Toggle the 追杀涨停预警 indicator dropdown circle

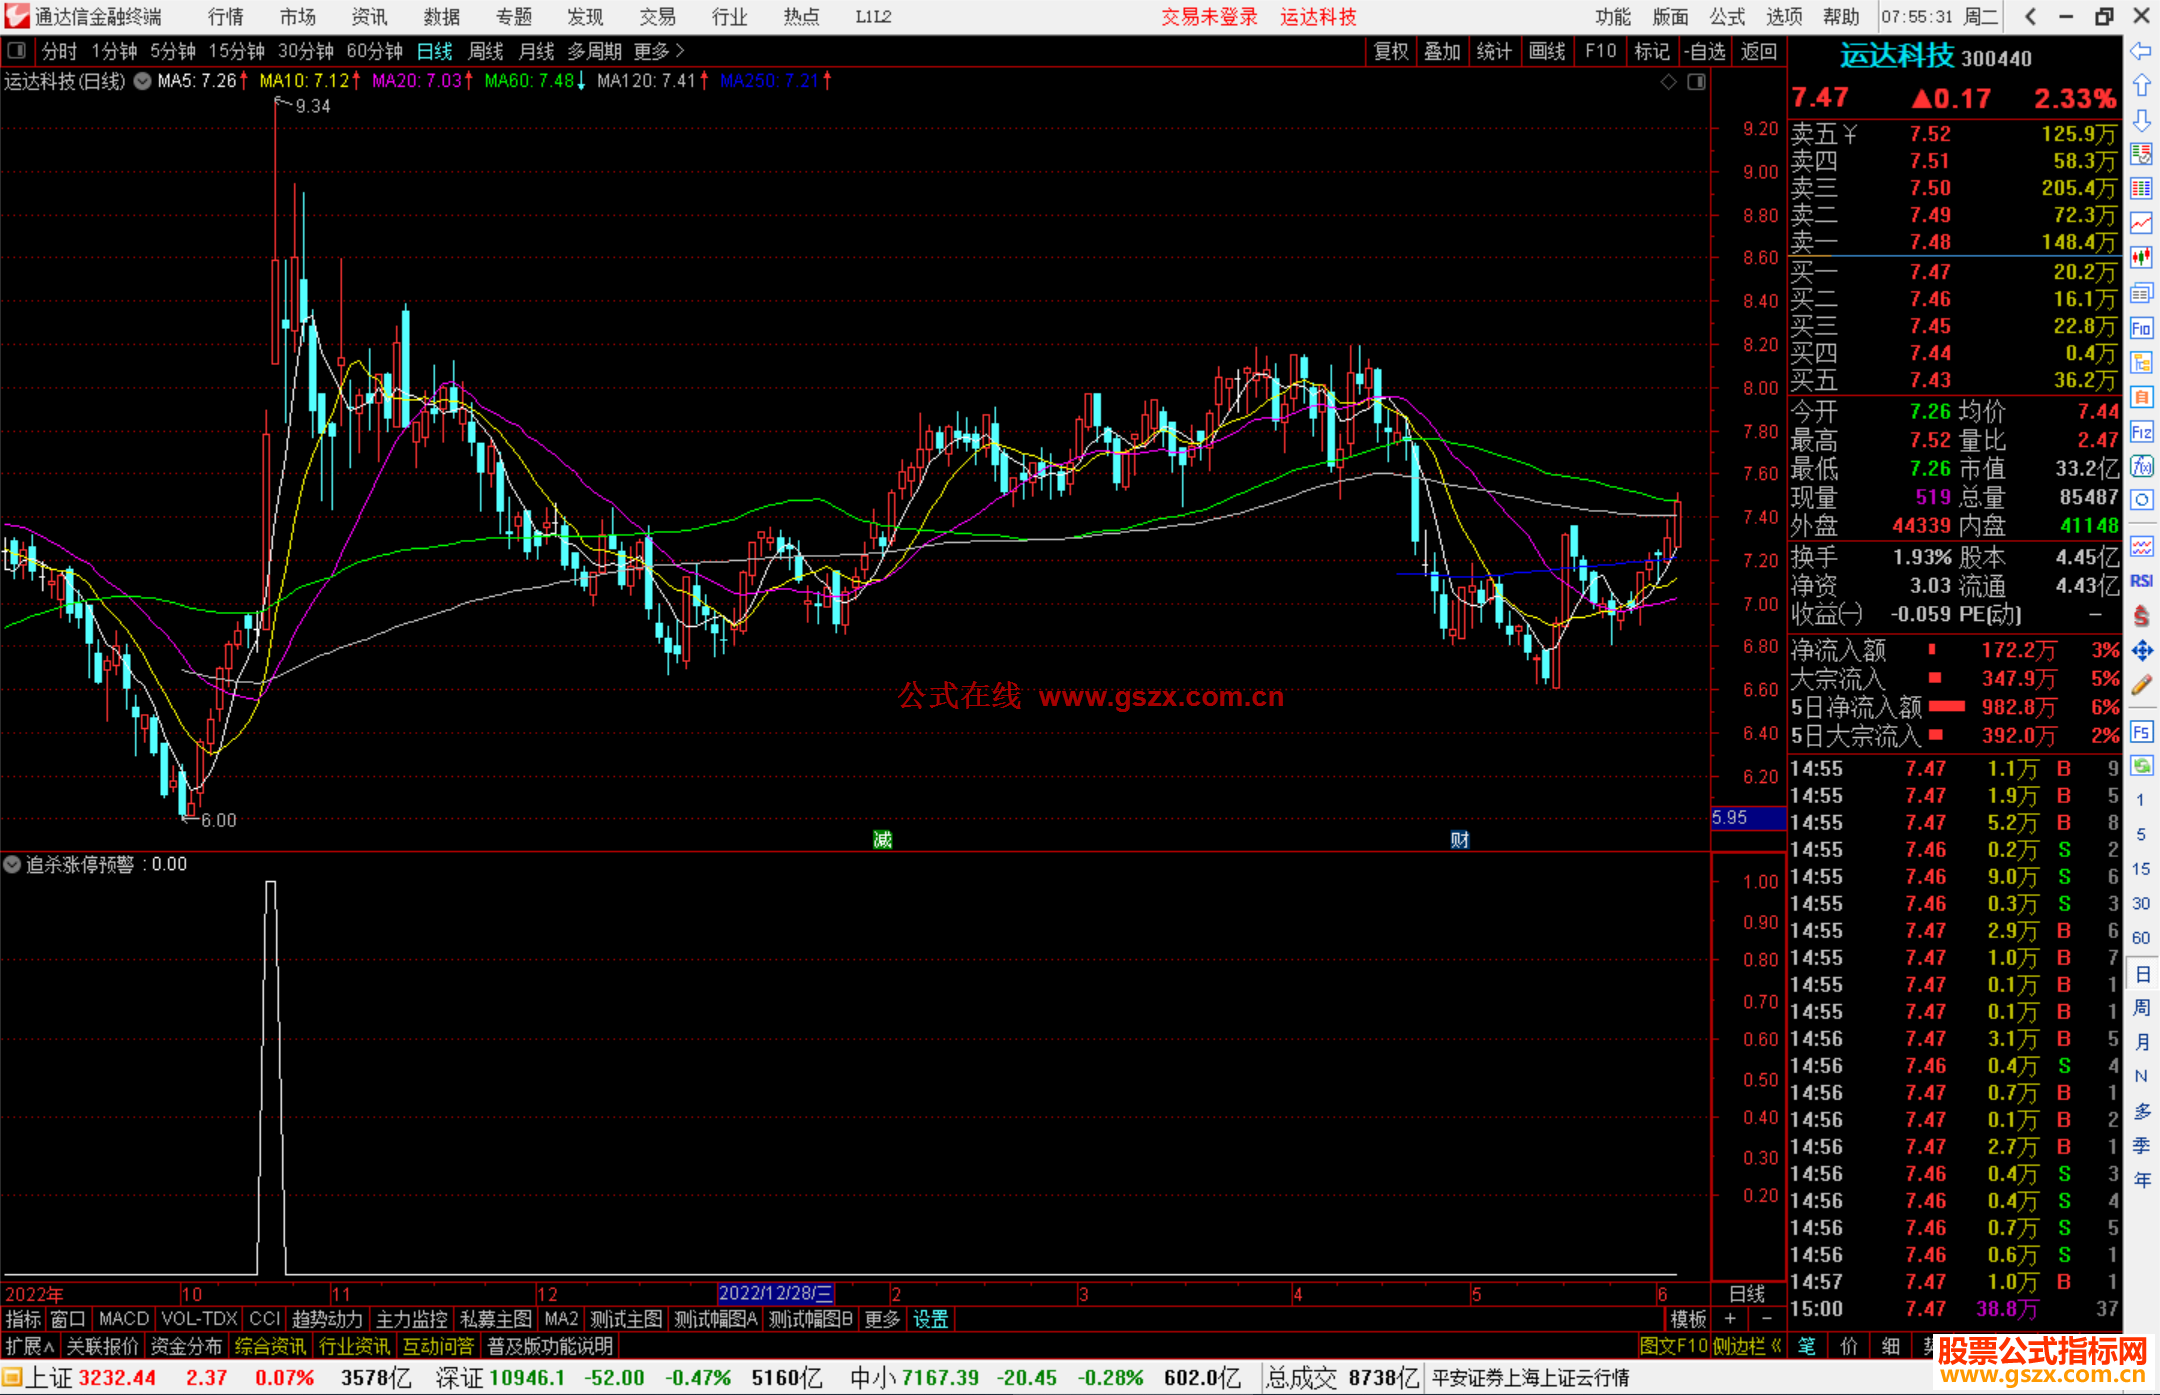[x=12, y=864]
